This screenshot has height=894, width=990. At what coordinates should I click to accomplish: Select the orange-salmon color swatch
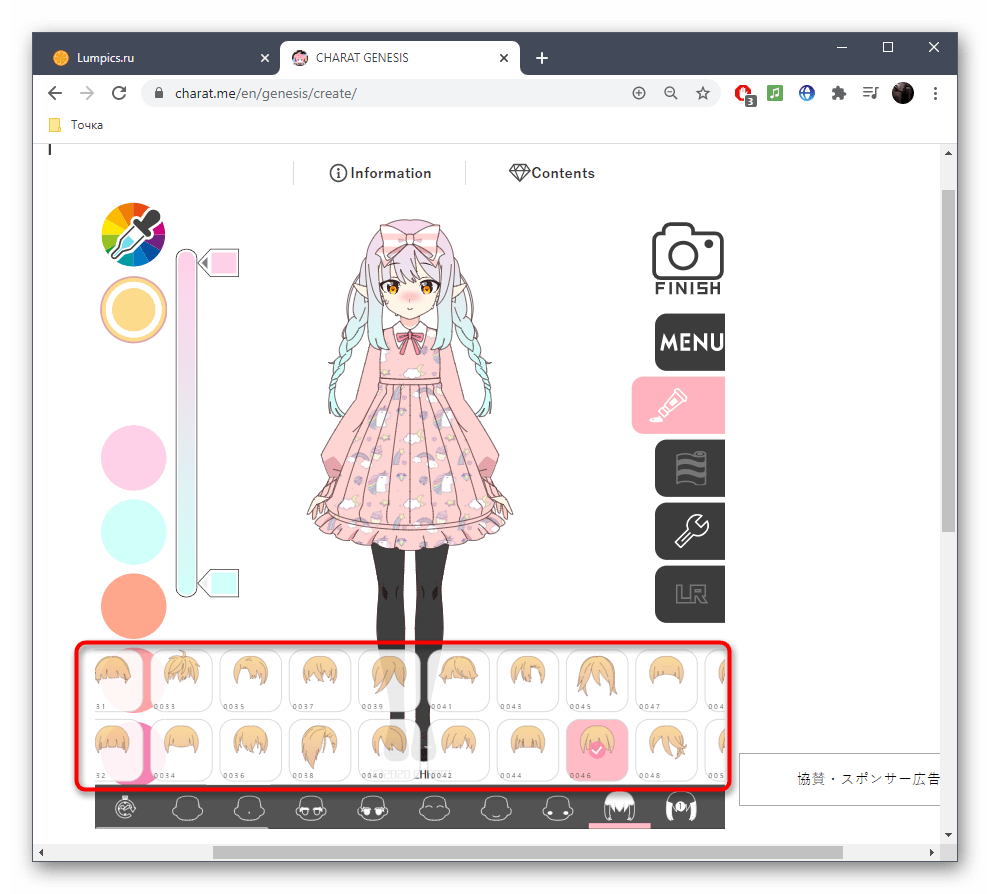point(133,606)
